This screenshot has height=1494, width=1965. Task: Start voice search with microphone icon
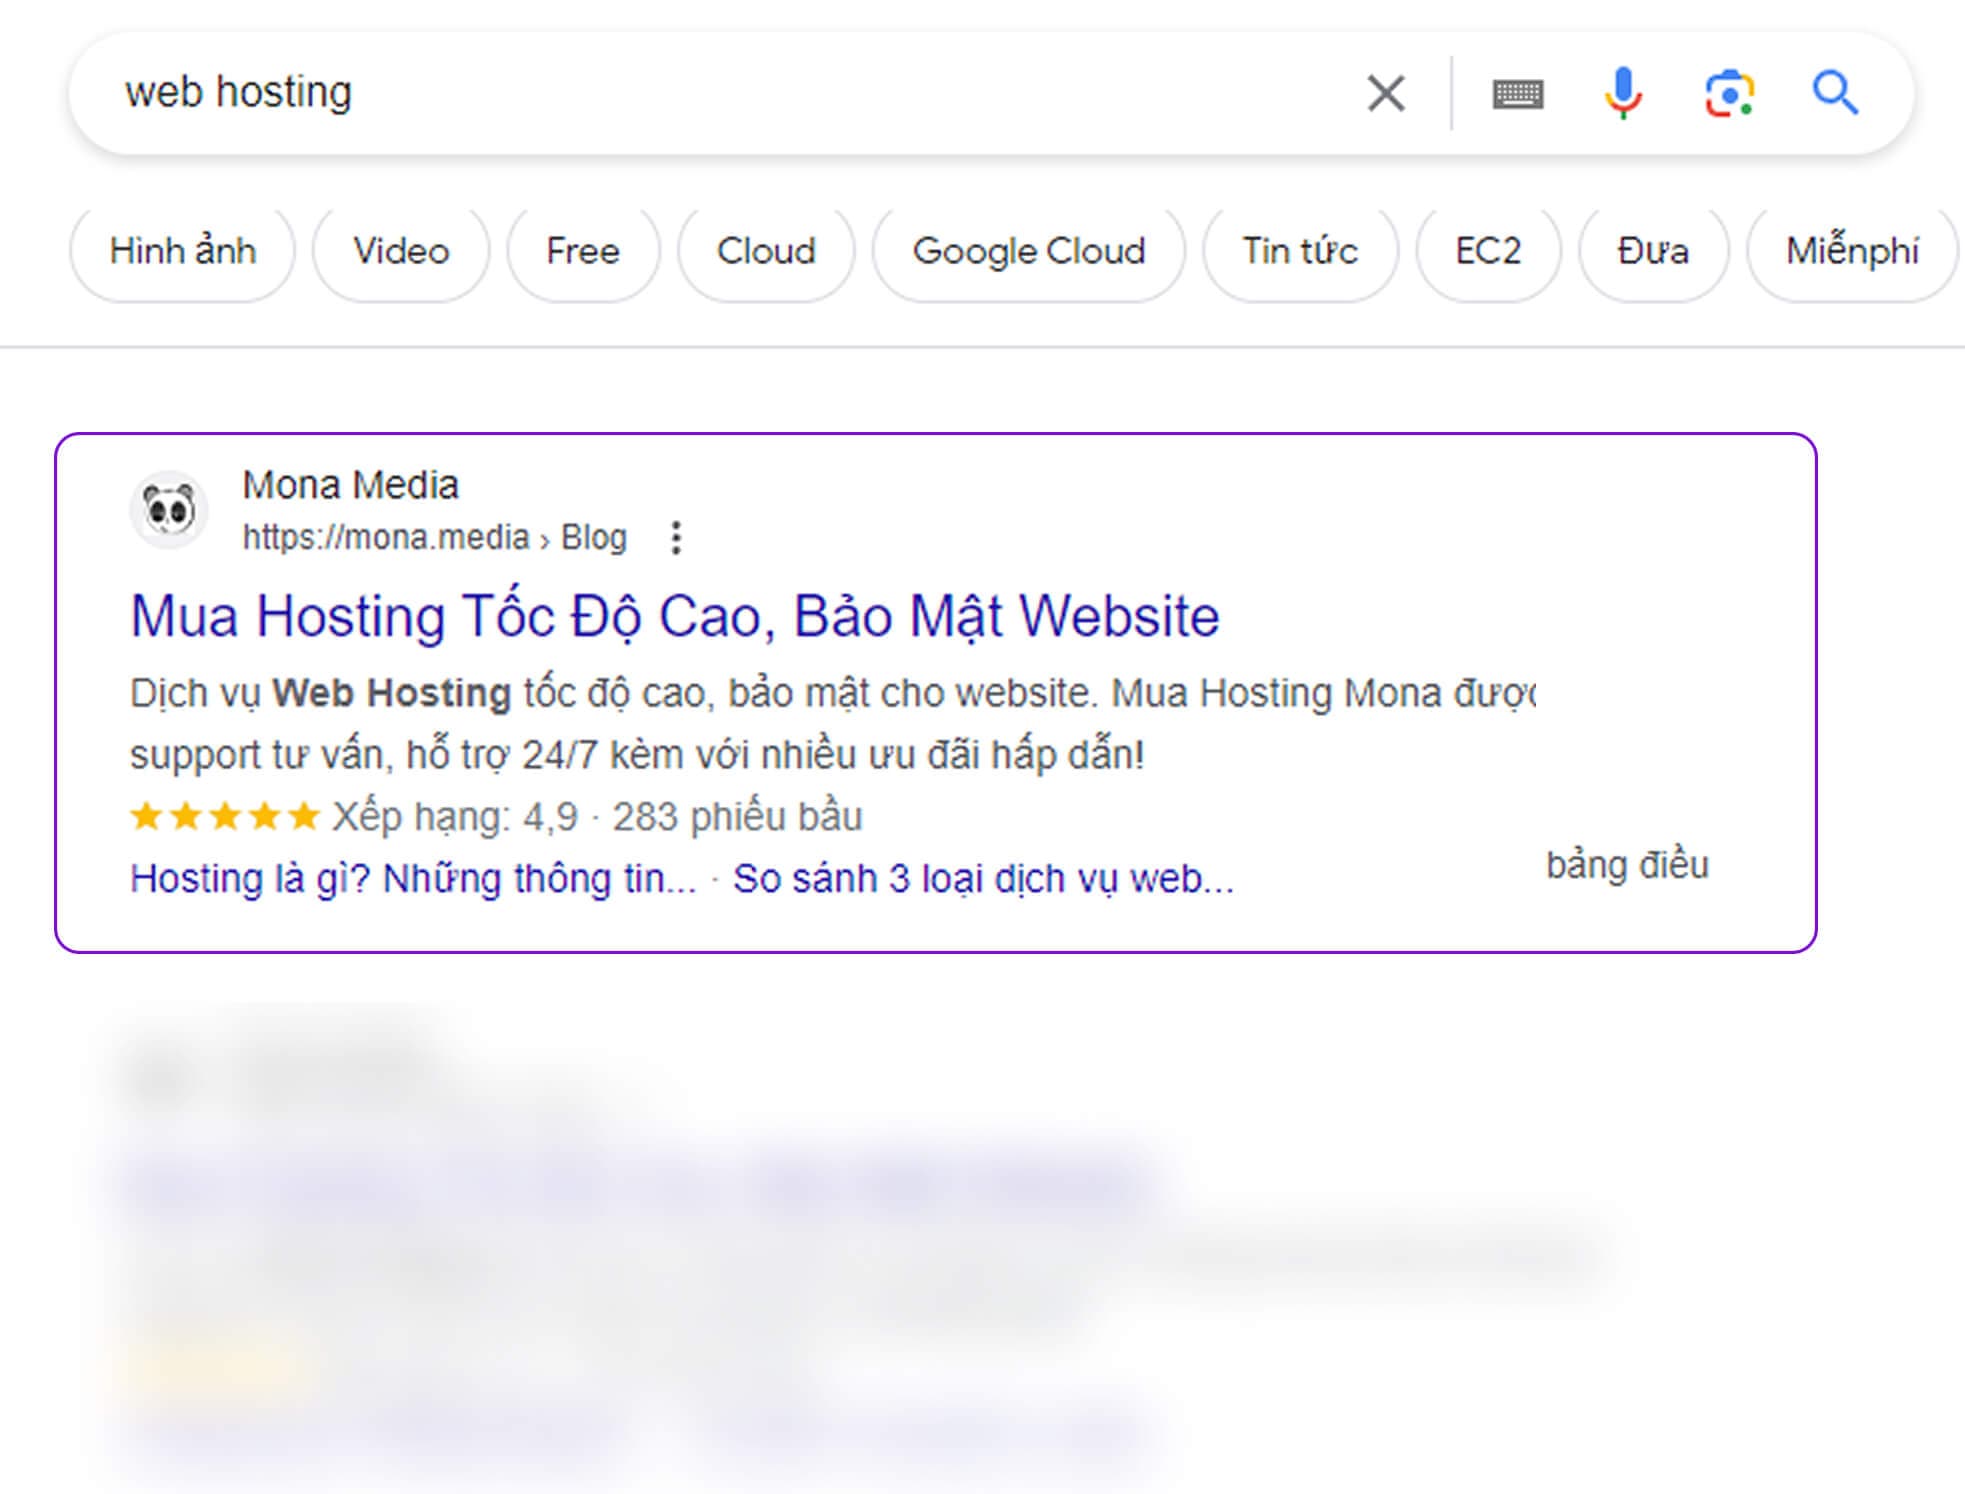click(1623, 93)
